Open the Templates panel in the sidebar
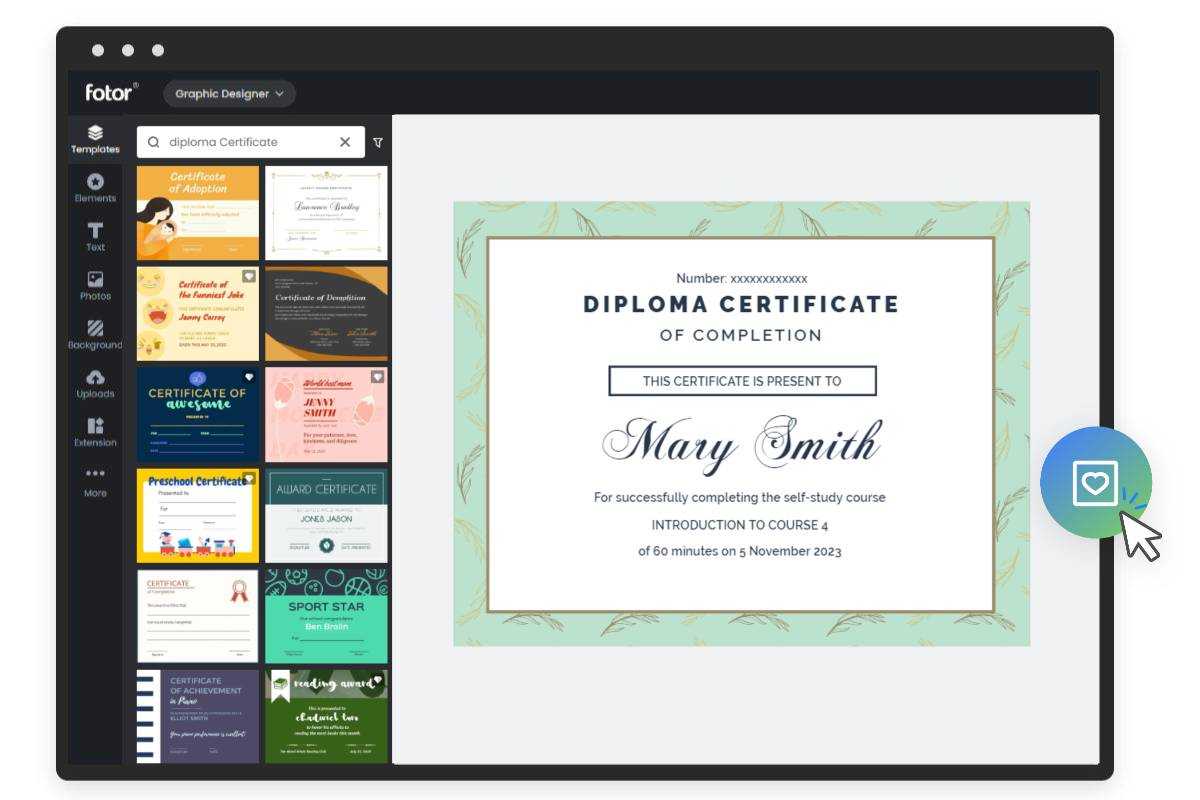 [x=95, y=139]
